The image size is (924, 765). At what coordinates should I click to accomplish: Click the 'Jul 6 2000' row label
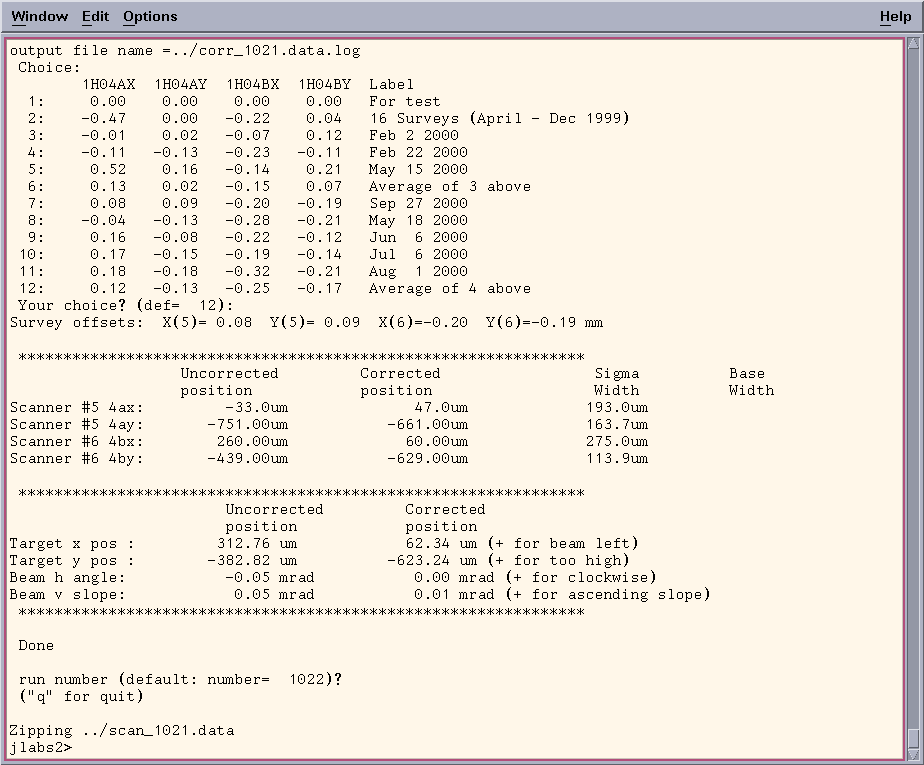[418, 255]
